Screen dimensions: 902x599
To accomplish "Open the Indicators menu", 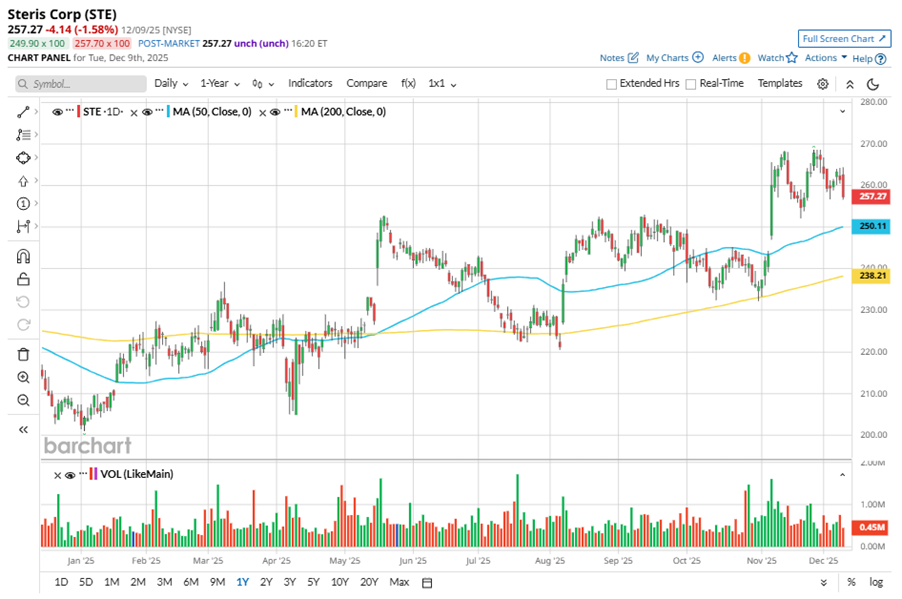I will pos(310,83).
